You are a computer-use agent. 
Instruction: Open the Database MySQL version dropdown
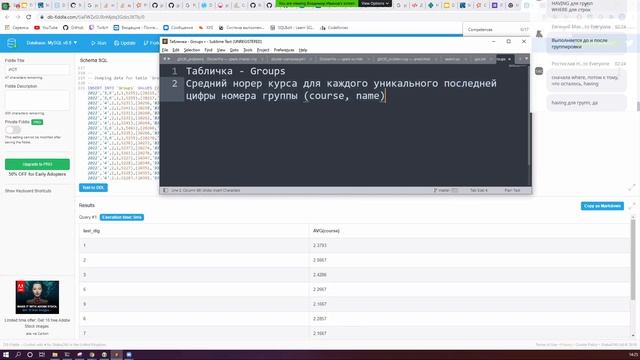52,43
